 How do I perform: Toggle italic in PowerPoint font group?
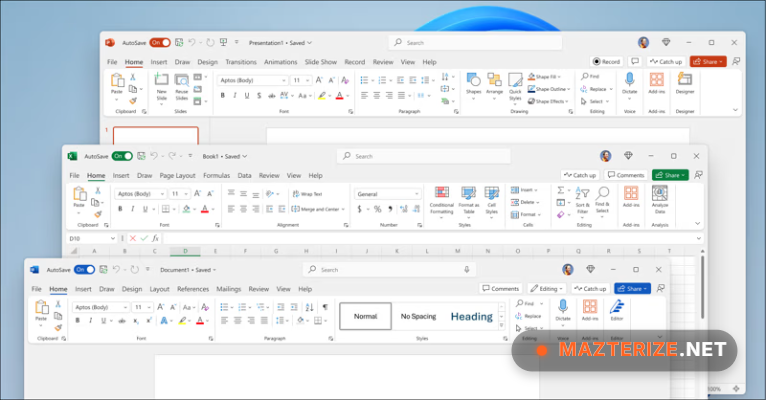[235, 96]
